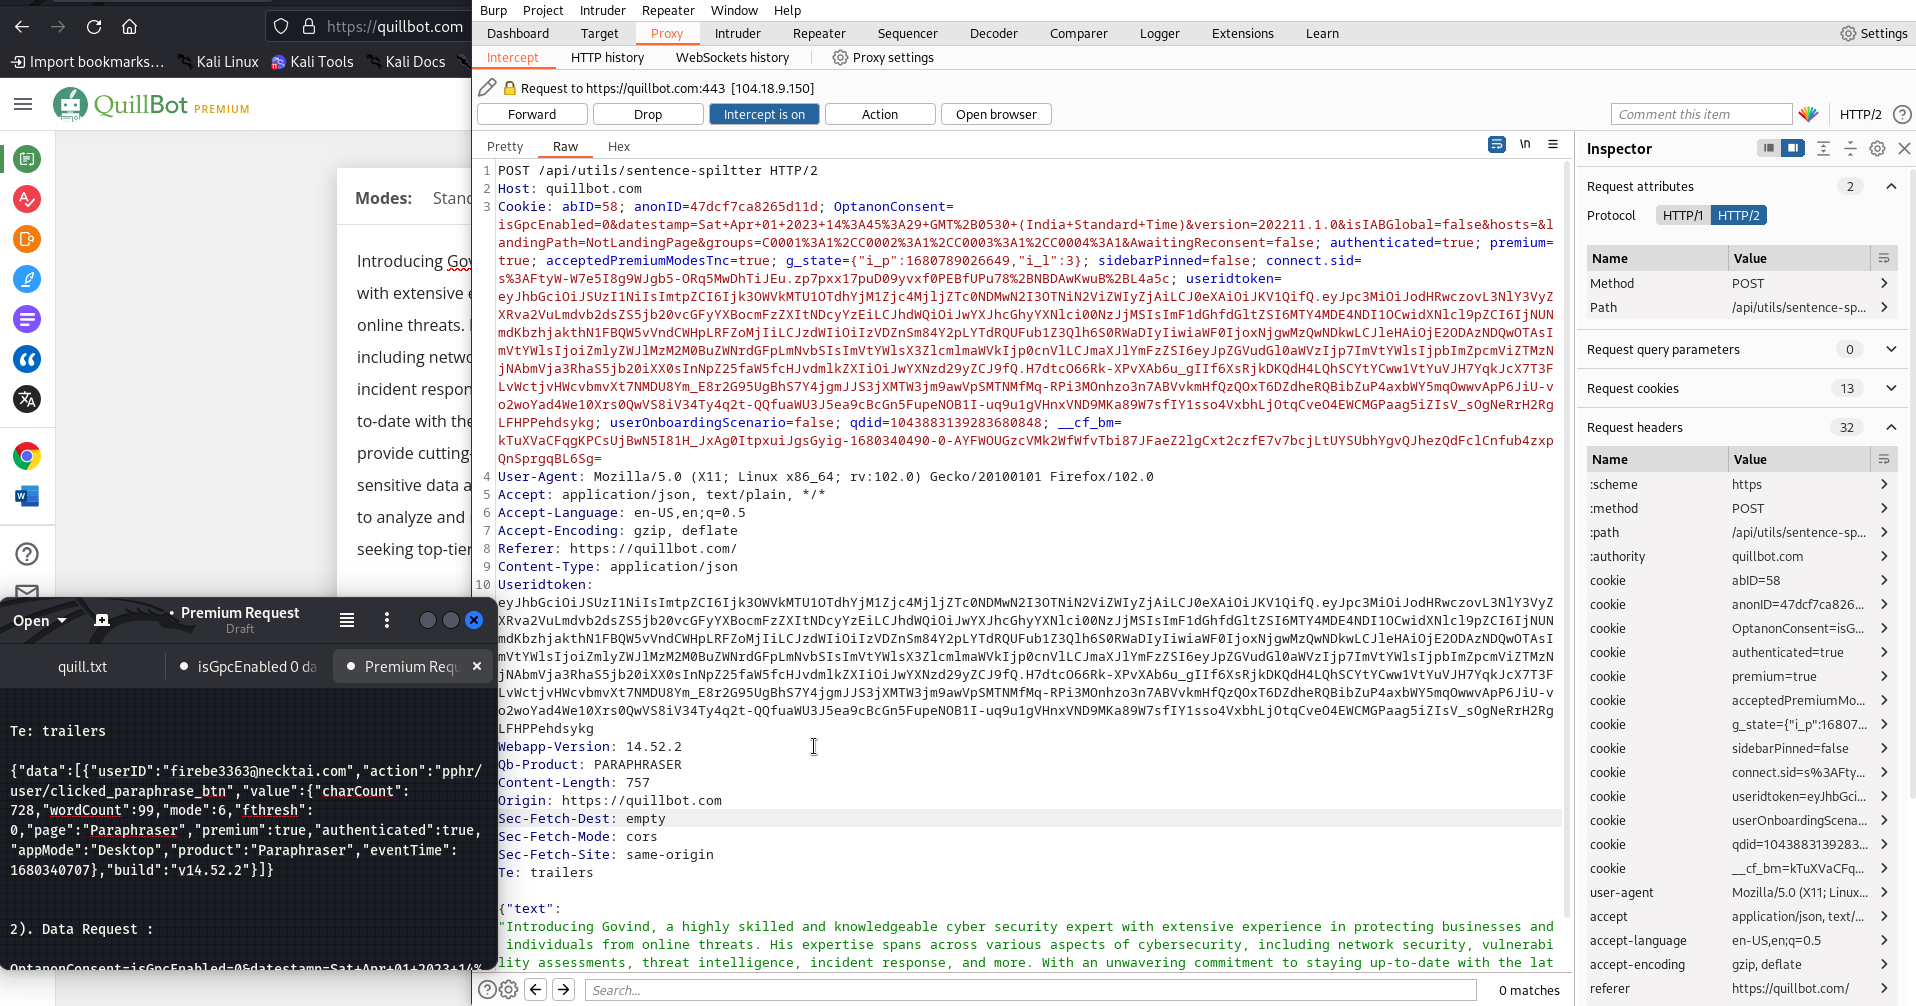Switch Inspector protocol to HTTP/1
This screenshot has height=1006, width=1916.
[x=1683, y=215]
